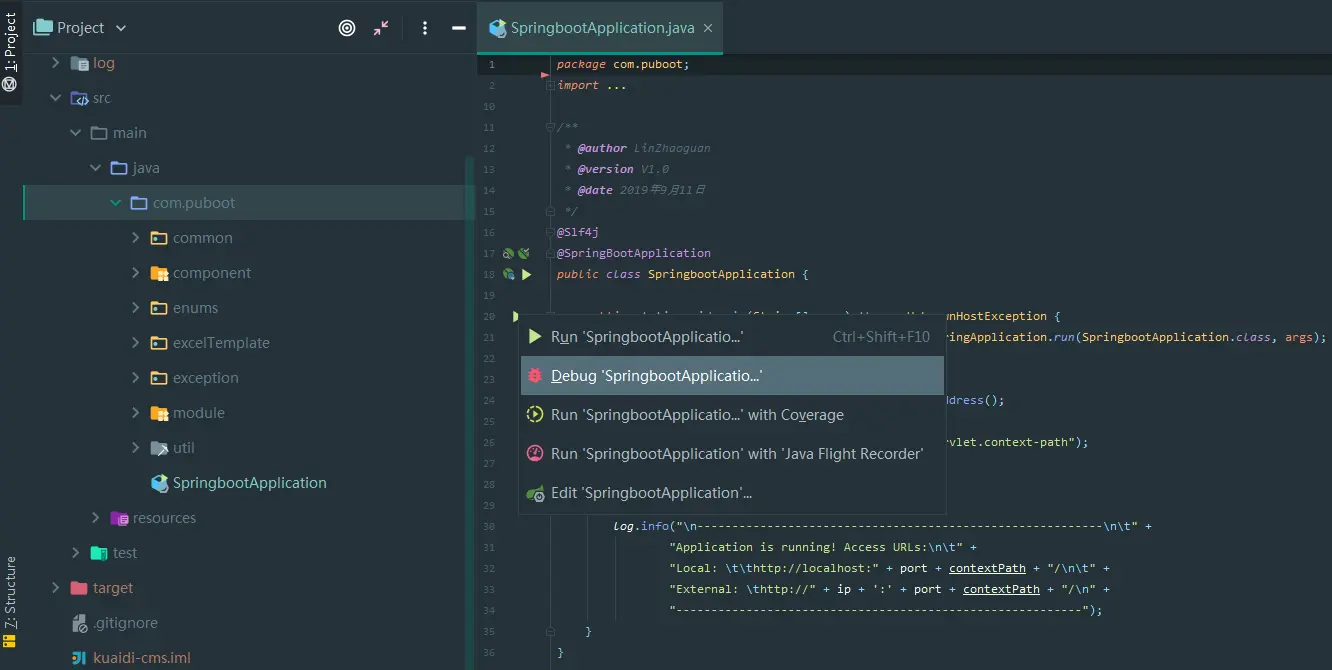The image size is (1332, 670).
Task: Hide the Project panel with minimize icon
Action: pos(459,28)
